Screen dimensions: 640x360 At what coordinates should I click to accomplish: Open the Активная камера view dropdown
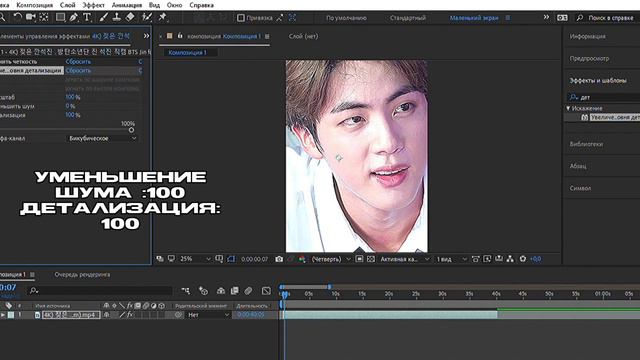[404, 259]
